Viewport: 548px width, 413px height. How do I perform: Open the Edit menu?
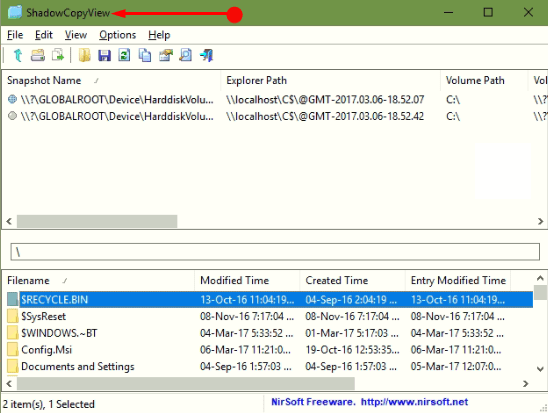[44, 35]
